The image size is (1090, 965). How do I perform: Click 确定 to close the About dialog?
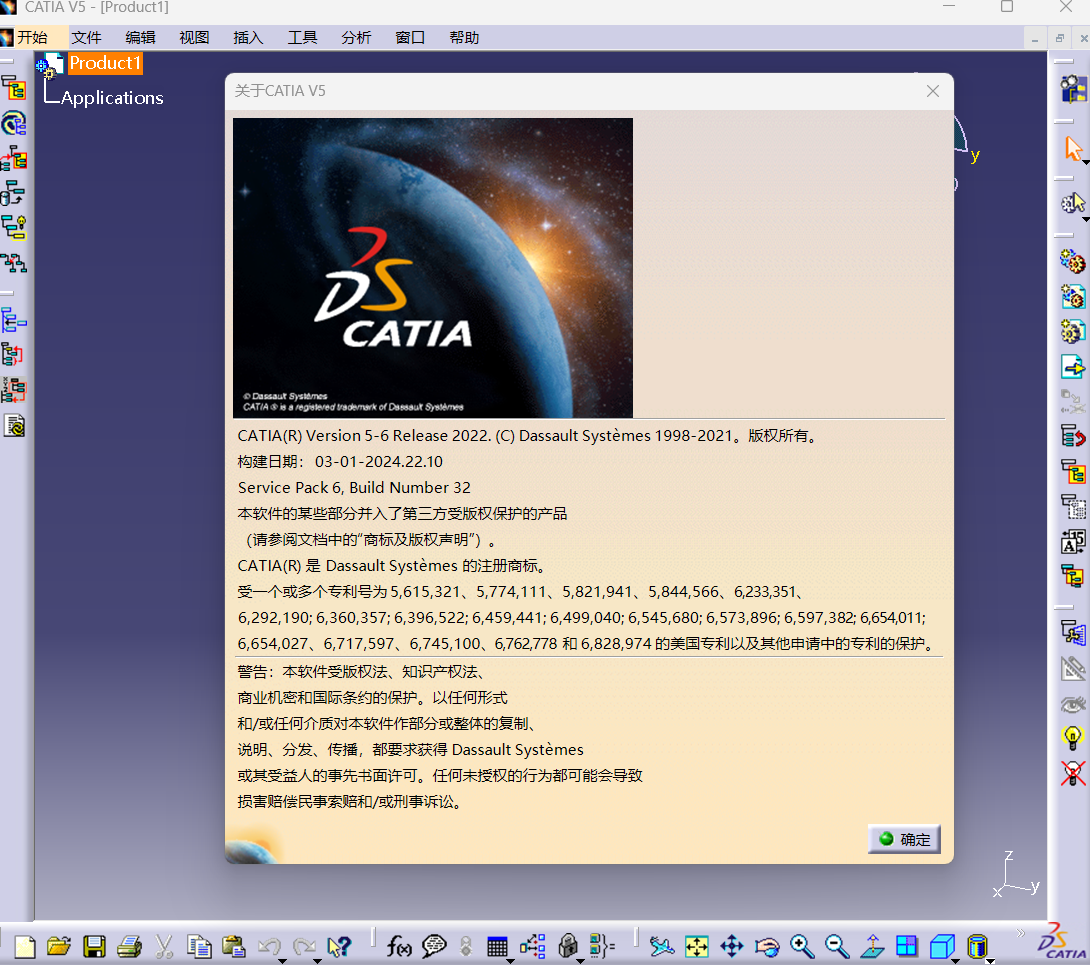point(903,839)
